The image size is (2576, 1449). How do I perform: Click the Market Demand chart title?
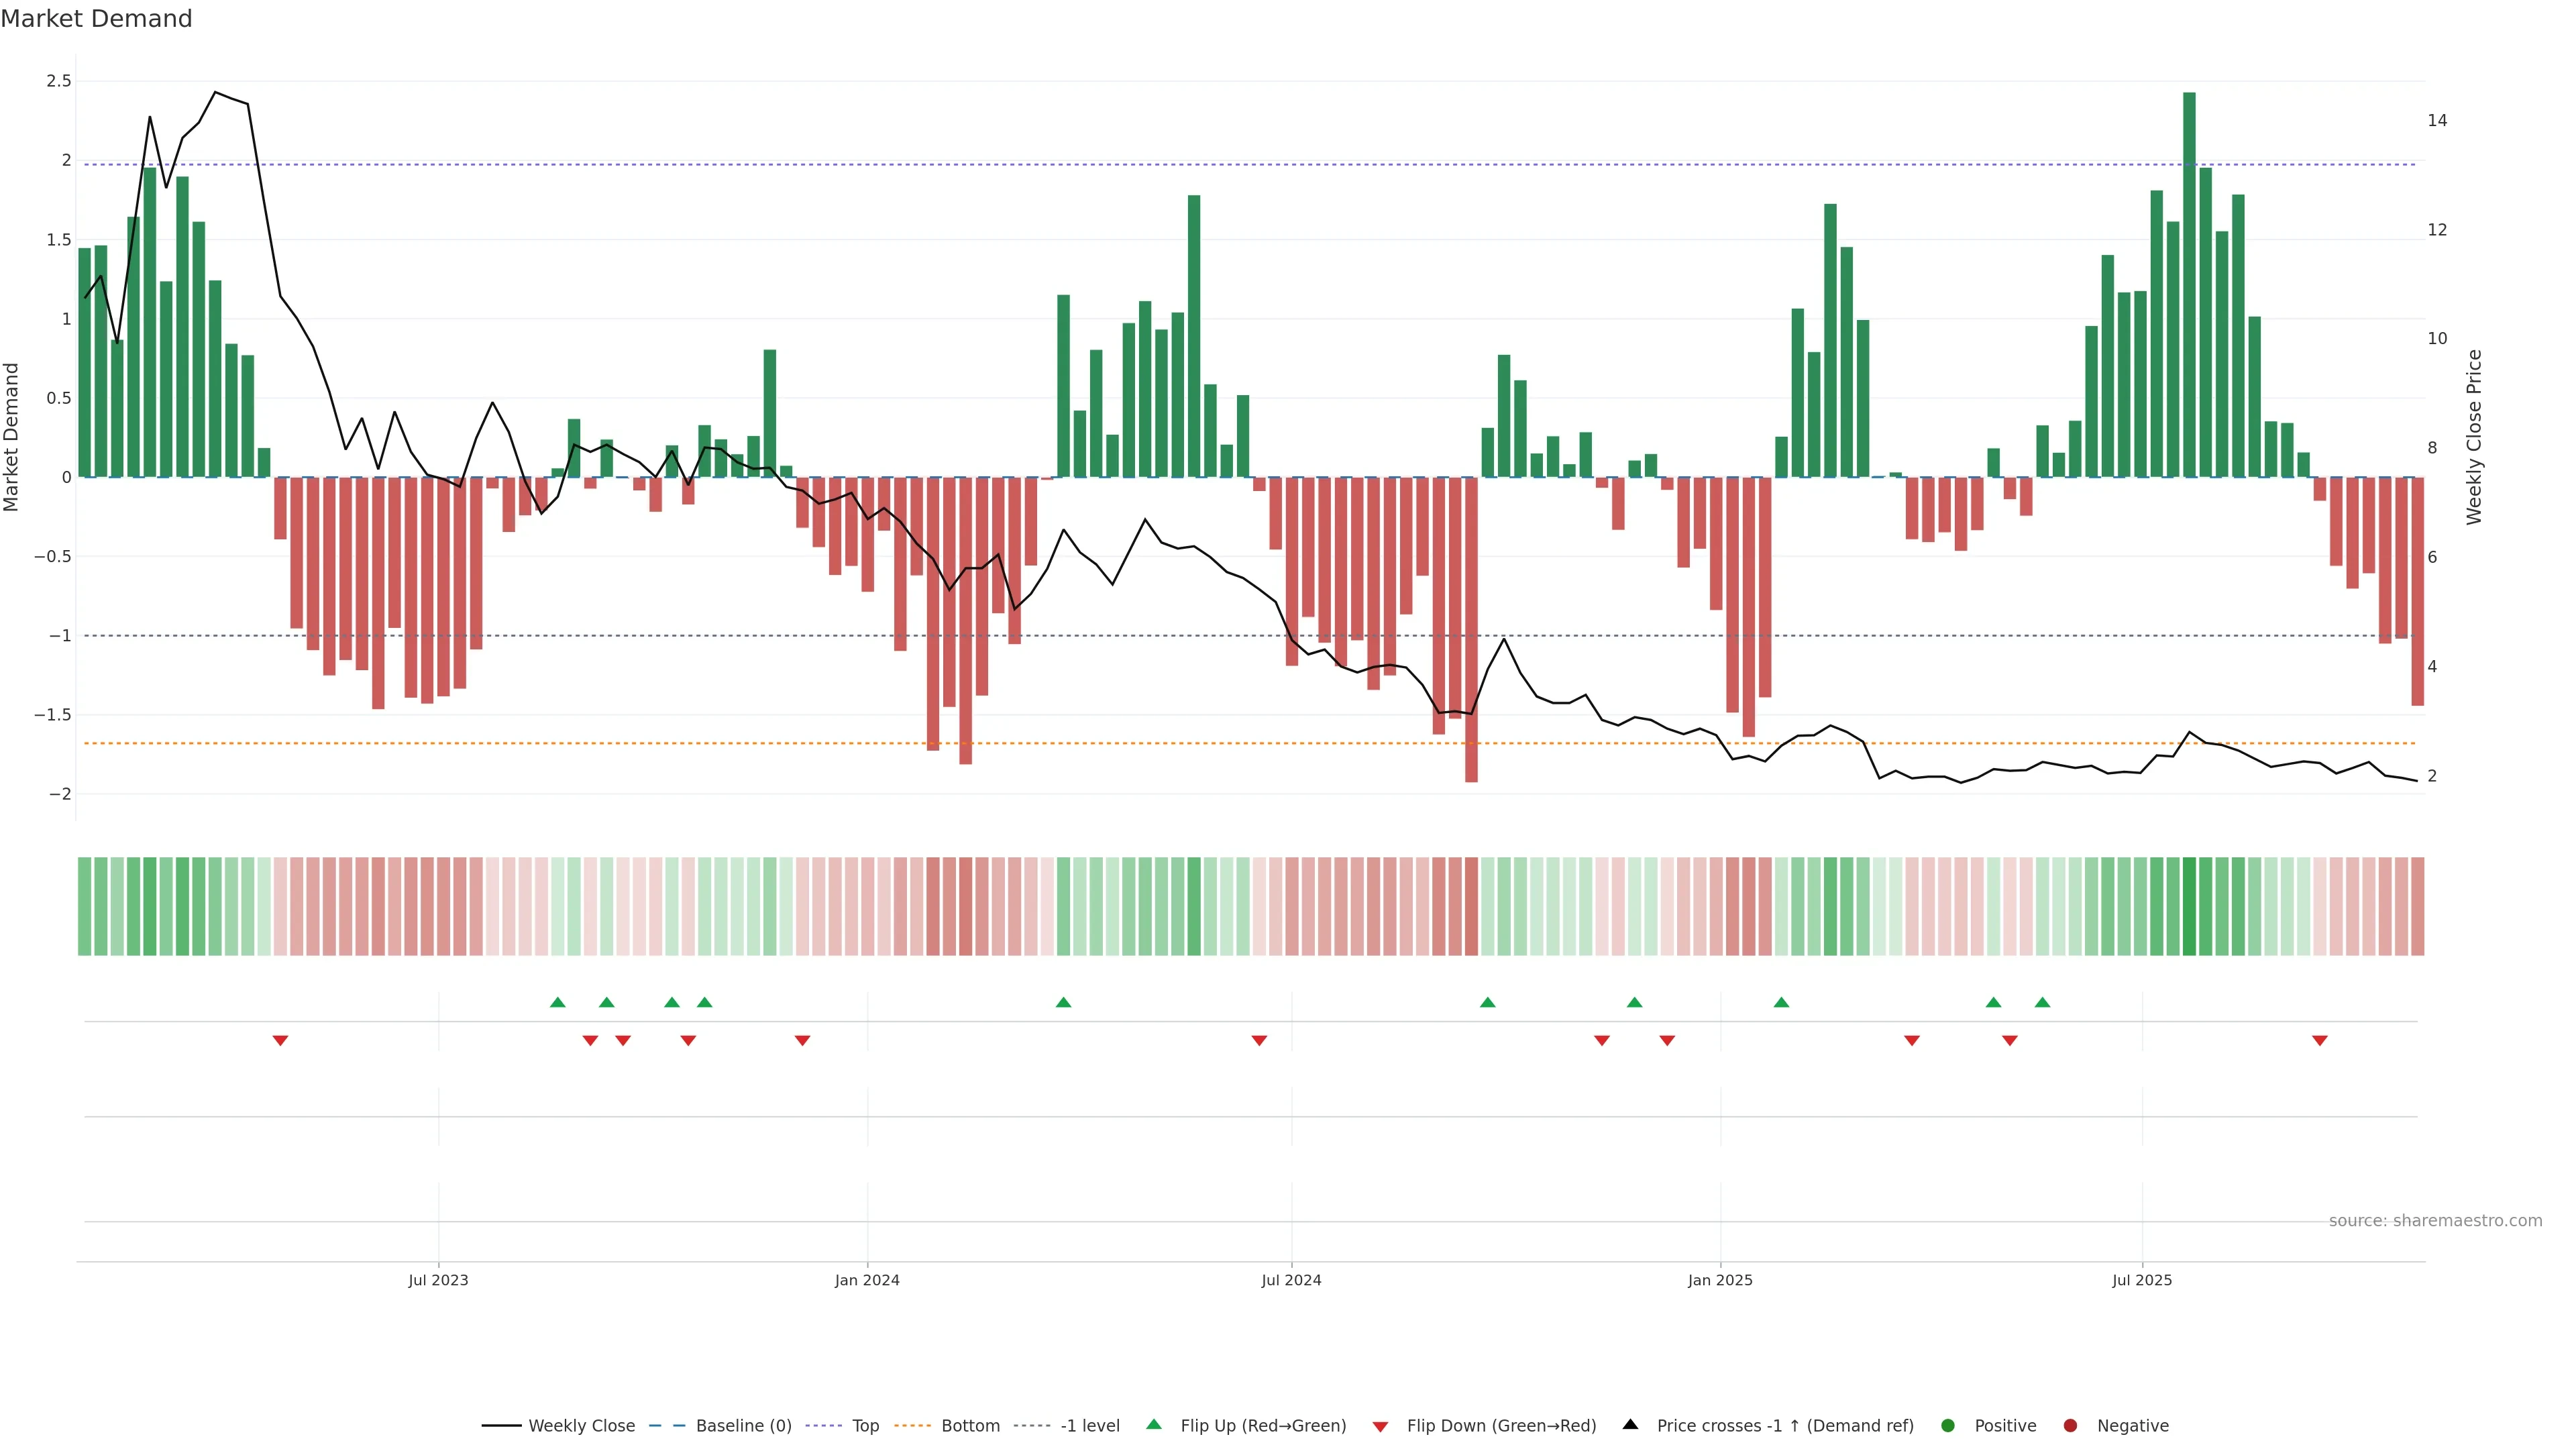[x=96, y=19]
